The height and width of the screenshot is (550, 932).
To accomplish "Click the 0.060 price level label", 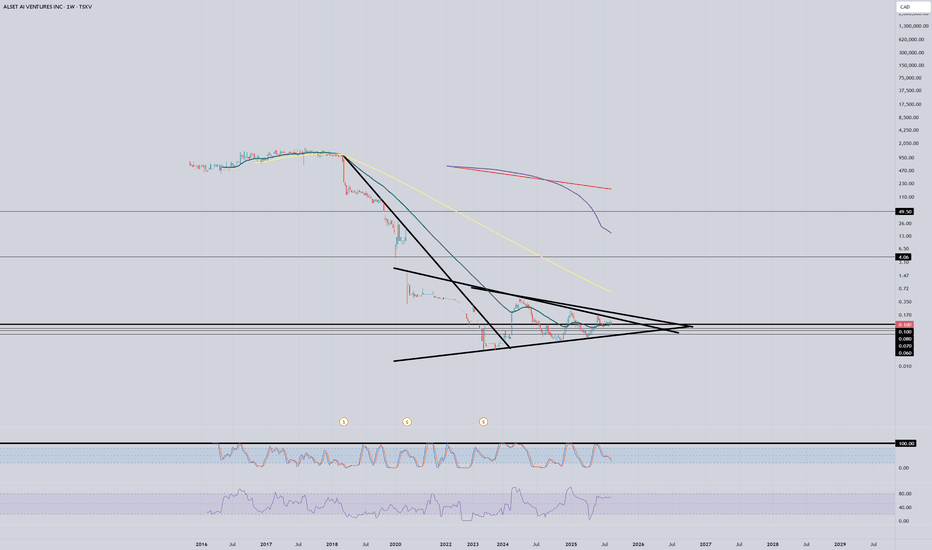I will (x=904, y=353).
